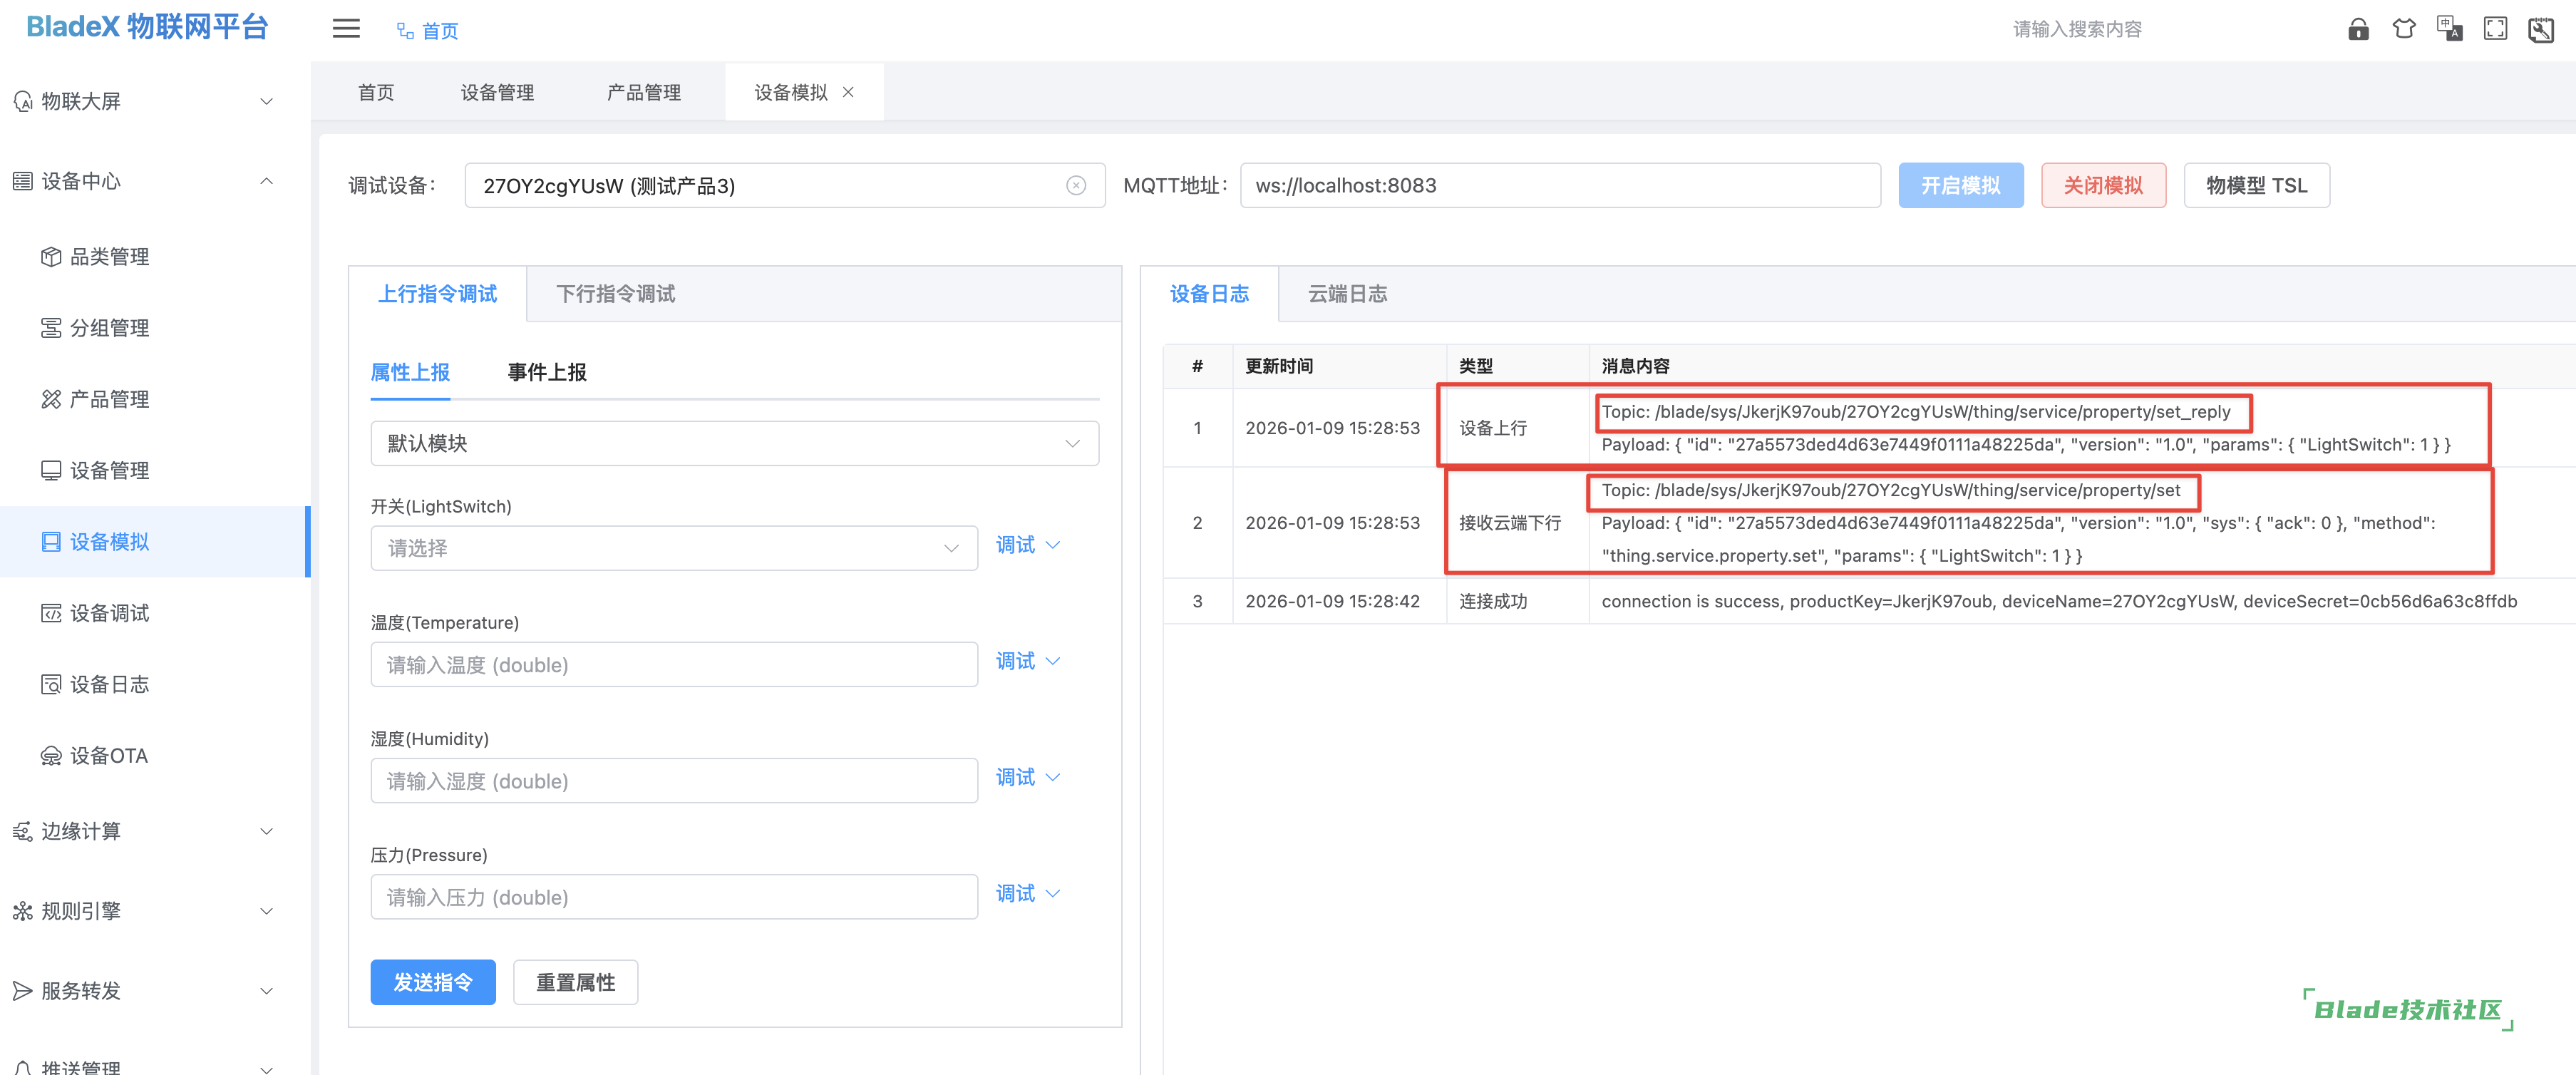Close the 设备模拟 tab
The image size is (2576, 1075).
(x=848, y=92)
